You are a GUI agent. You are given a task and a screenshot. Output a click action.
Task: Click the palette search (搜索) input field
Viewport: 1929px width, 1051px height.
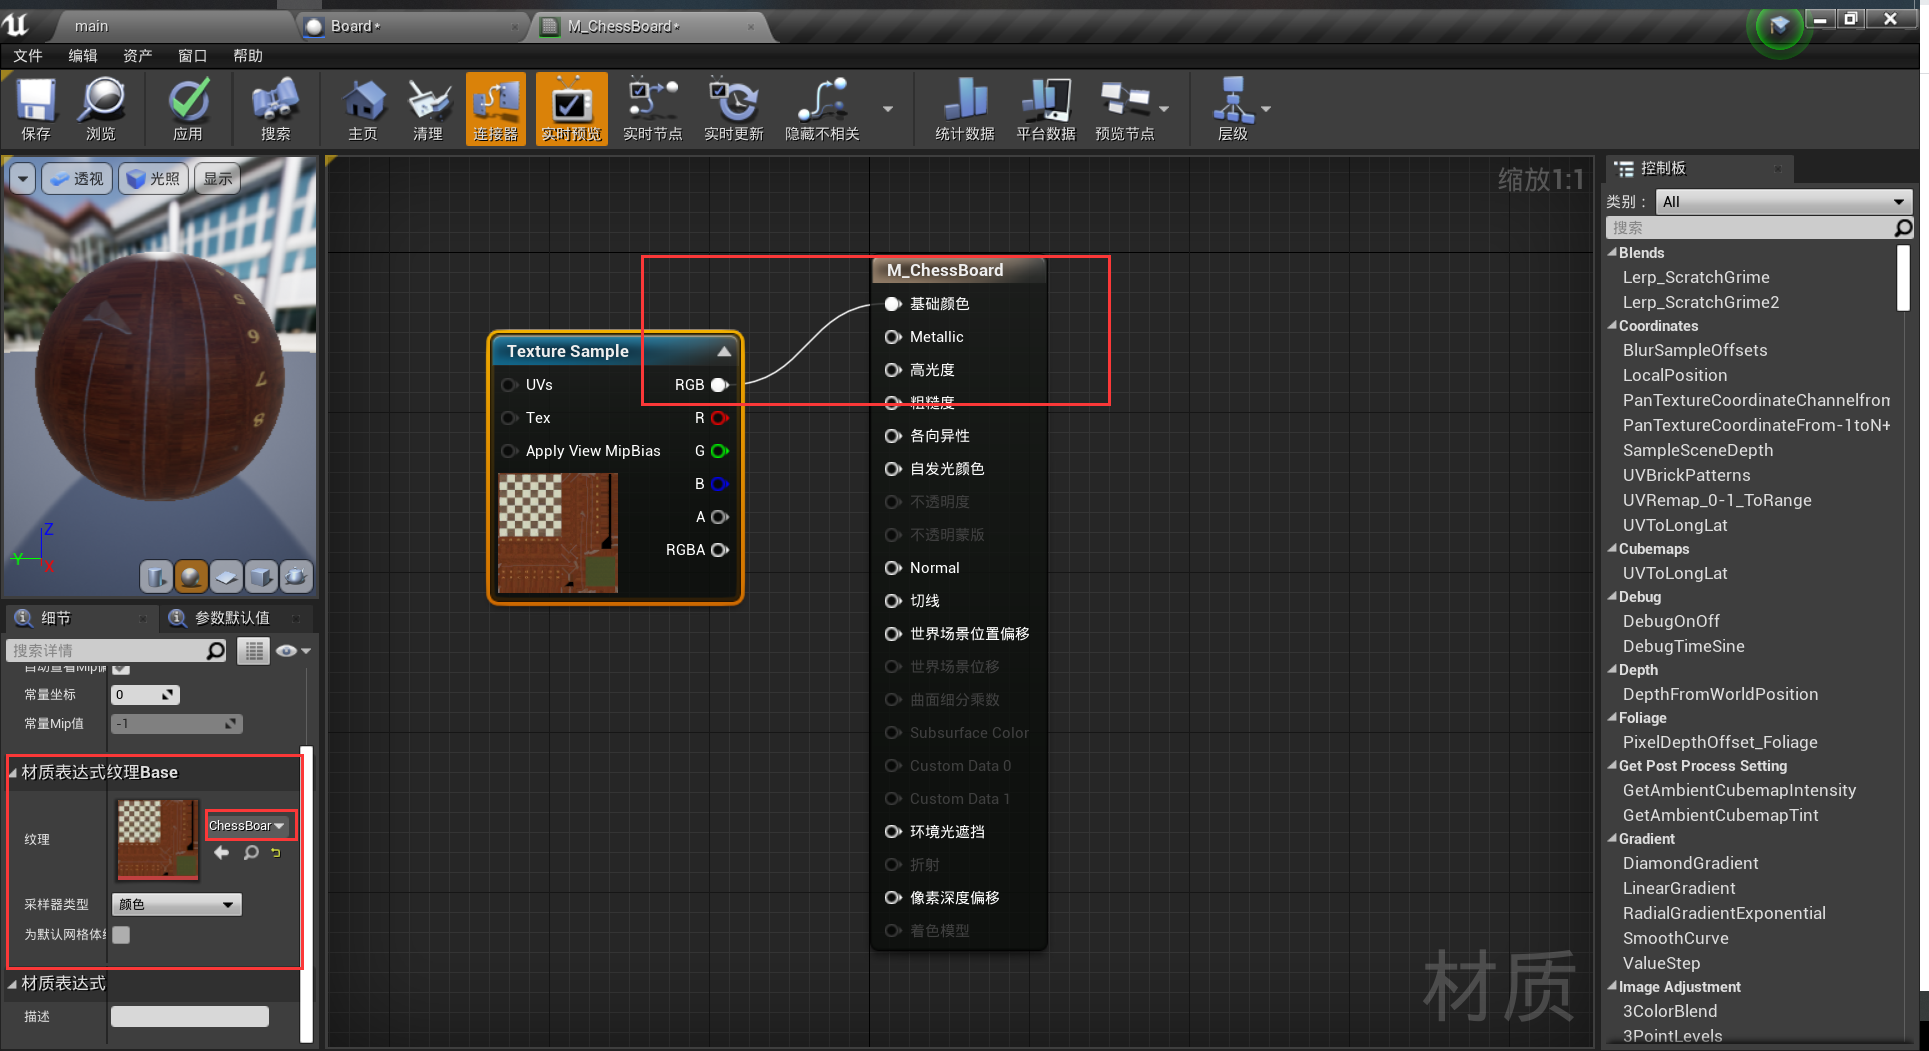pos(1750,228)
